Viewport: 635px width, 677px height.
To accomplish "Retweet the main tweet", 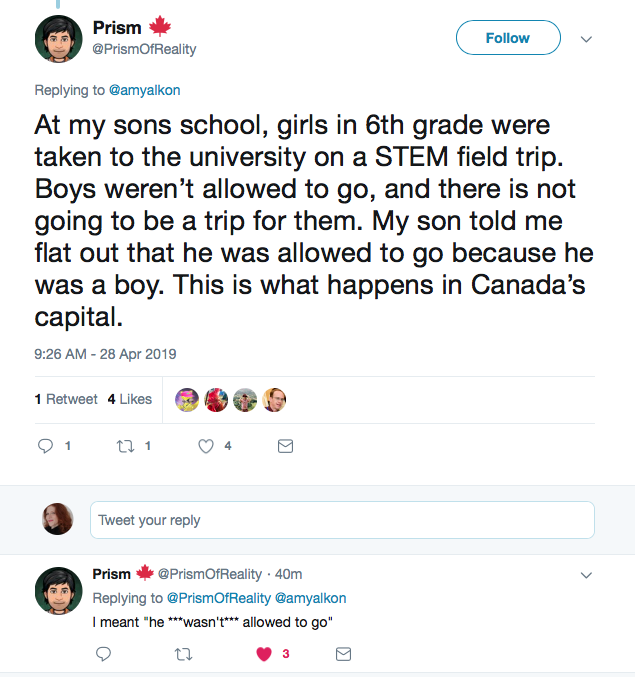I will [127, 447].
